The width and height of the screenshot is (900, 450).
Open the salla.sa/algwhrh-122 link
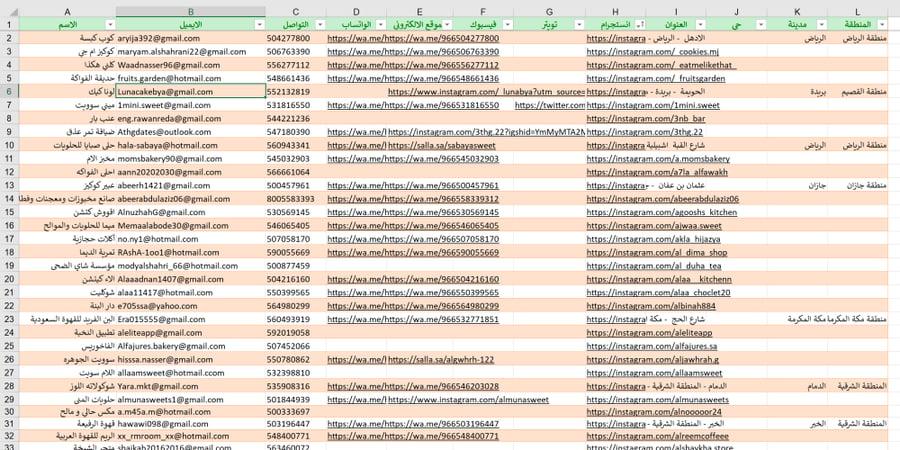pyautogui.click(x=441, y=359)
